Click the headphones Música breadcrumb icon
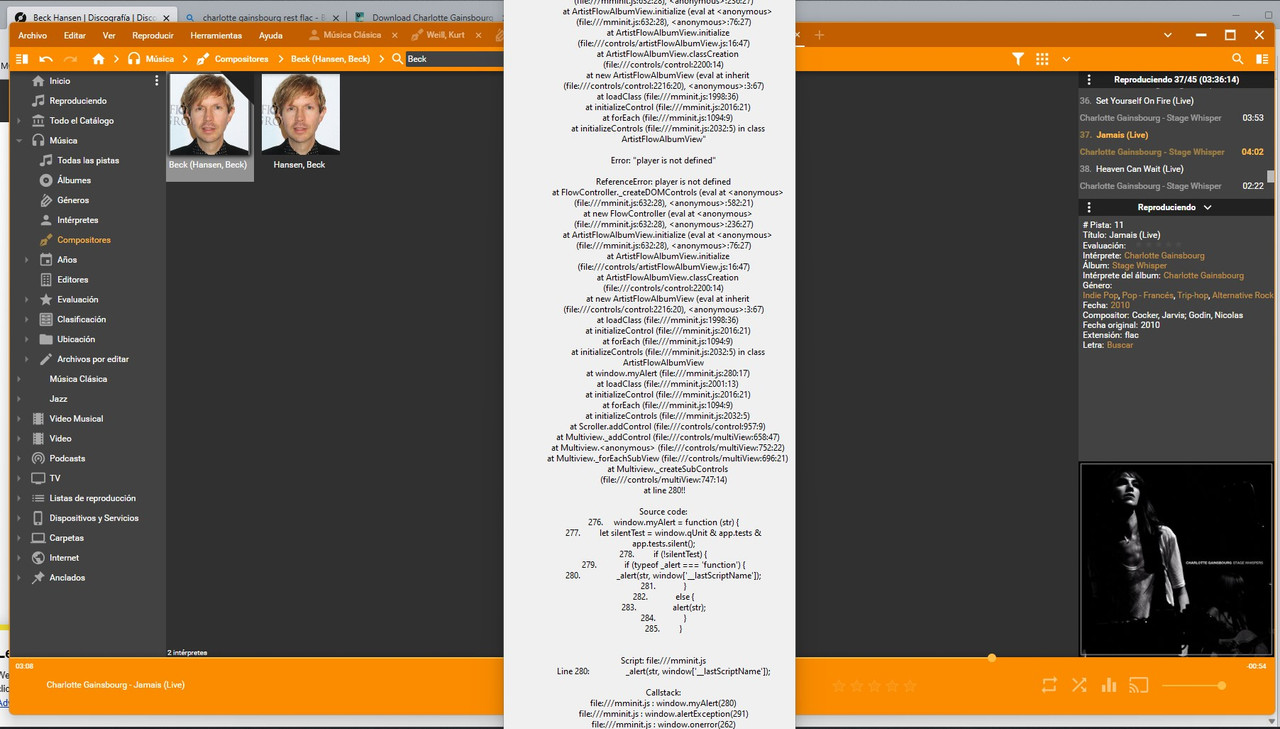 [x=134, y=59]
